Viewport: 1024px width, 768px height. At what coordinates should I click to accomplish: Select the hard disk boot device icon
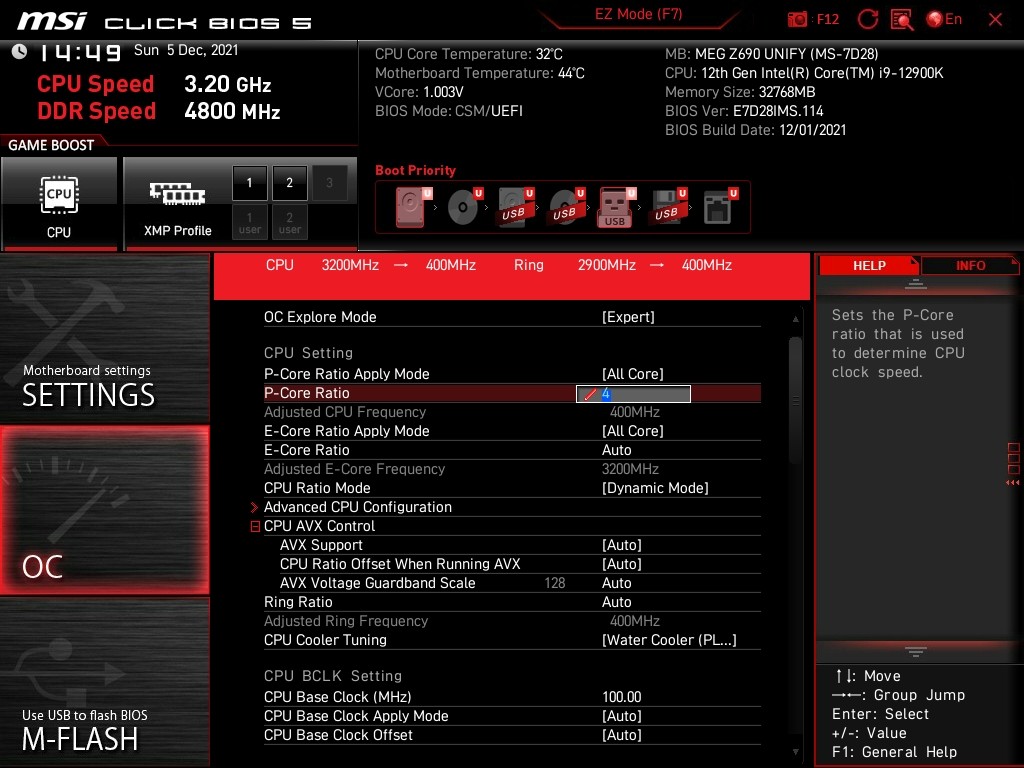pos(411,207)
